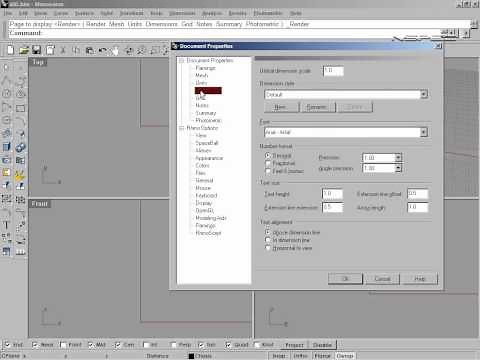Image resolution: width=480 pixels, height=360 pixels.
Task: Toggle the Near osnap checkbox
Action: (x=35, y=345)
